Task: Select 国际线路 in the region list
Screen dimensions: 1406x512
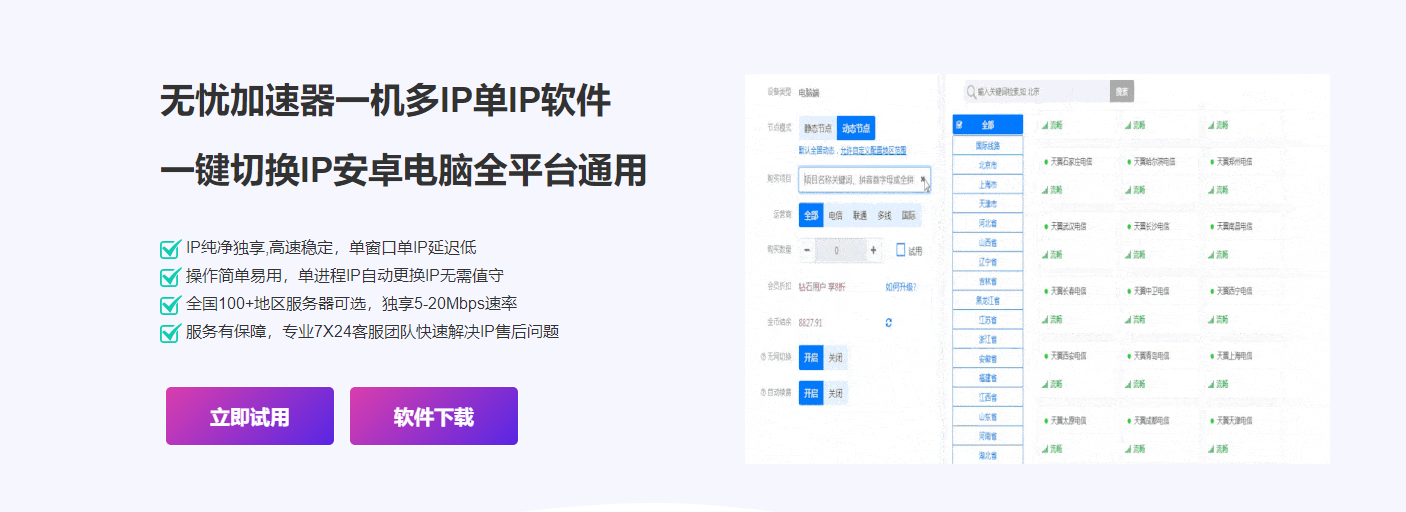Action: tap(988, 145)
